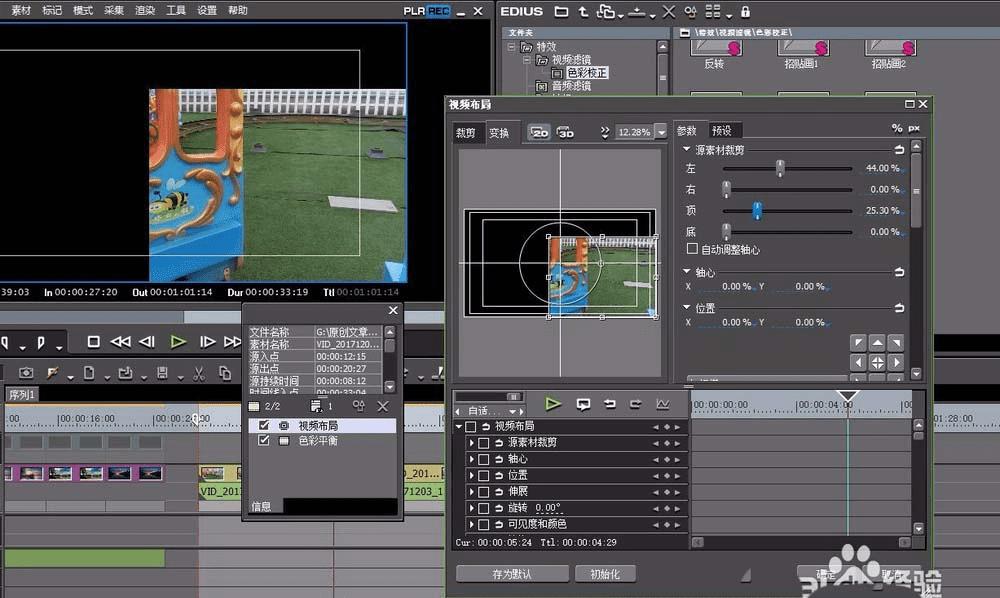
Task: Click the 存为默认 button
Action: 511,574
